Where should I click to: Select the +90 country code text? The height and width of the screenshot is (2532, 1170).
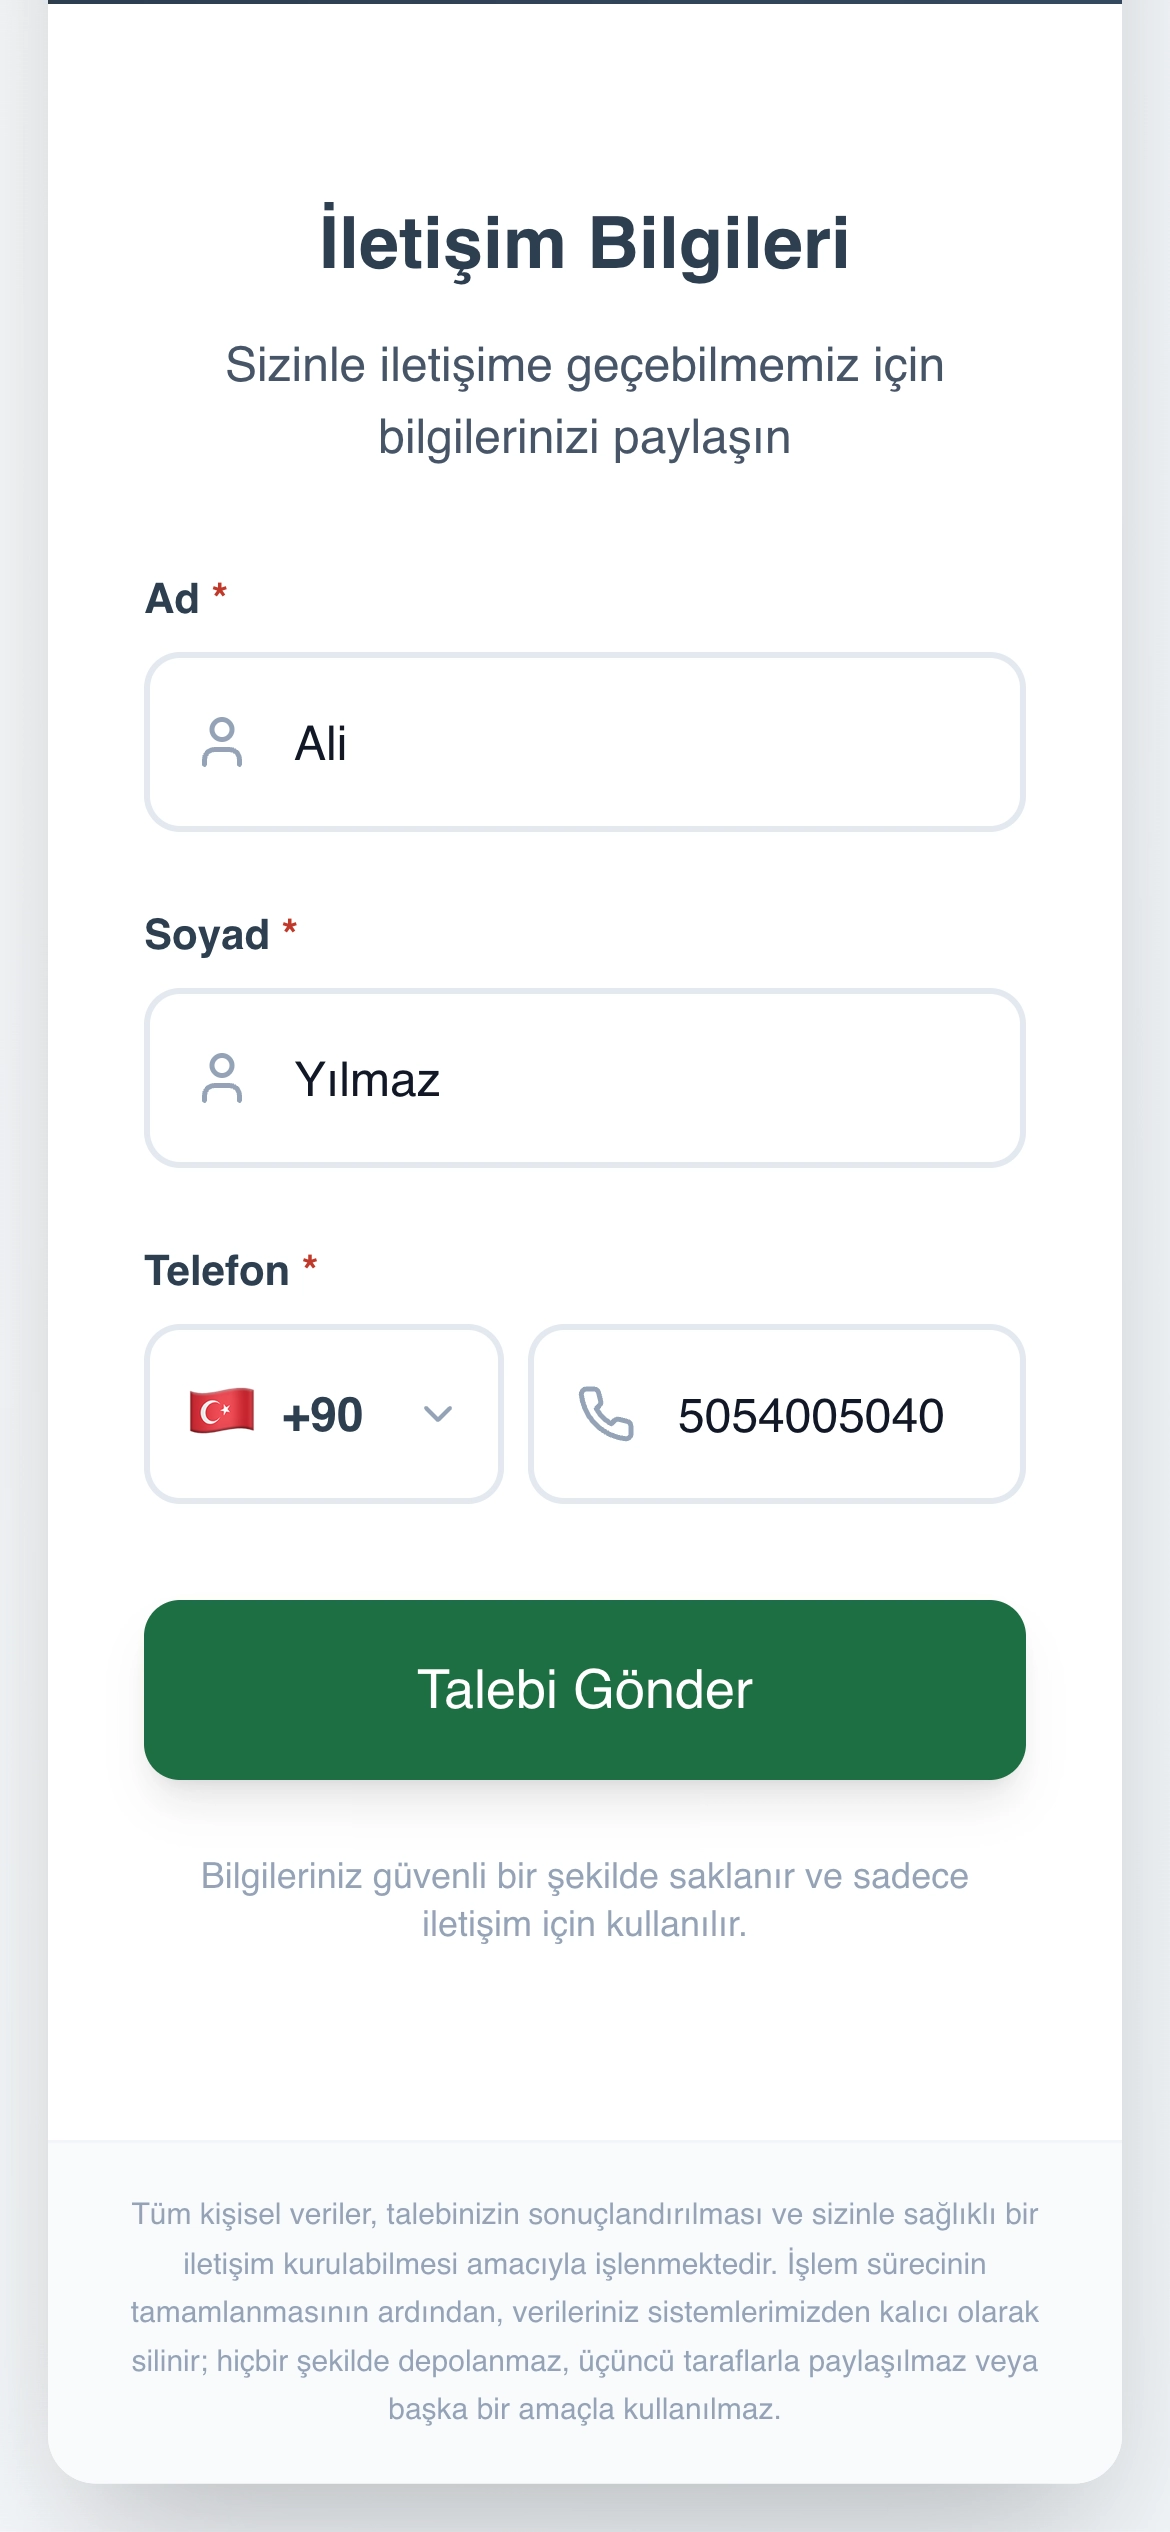(322, 1415)
